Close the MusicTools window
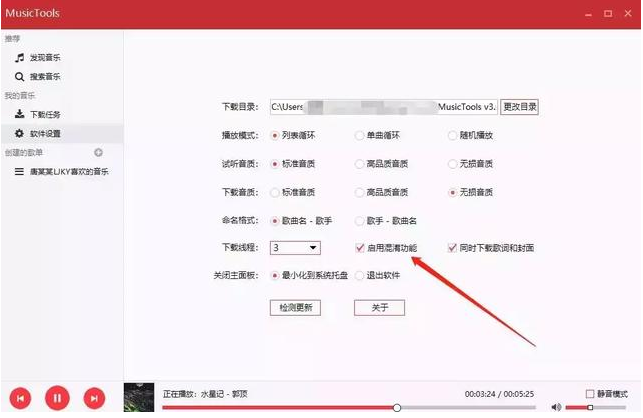Image resolution: width=643 pixels, height=418 pixels. tap(628, 14)
